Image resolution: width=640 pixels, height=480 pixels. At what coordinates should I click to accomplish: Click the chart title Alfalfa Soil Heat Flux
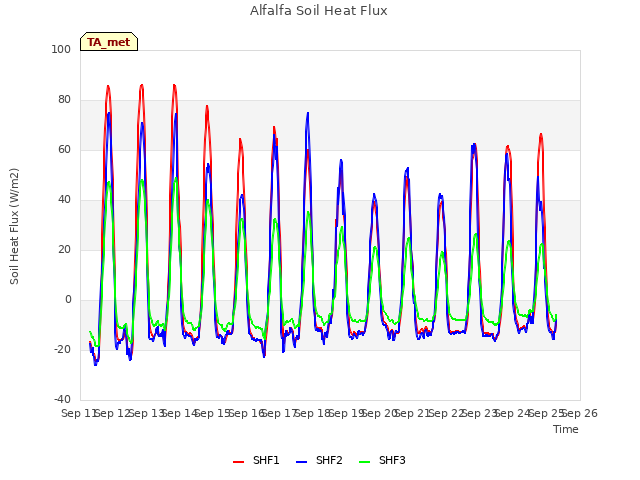319,10
